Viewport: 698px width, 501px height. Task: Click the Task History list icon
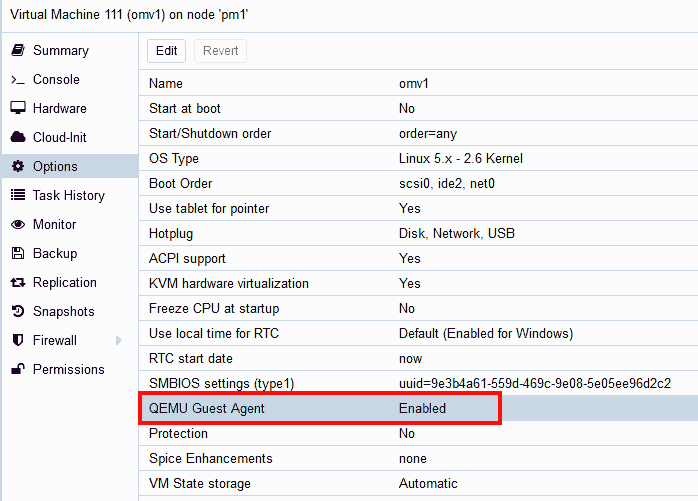click(18, 195)
